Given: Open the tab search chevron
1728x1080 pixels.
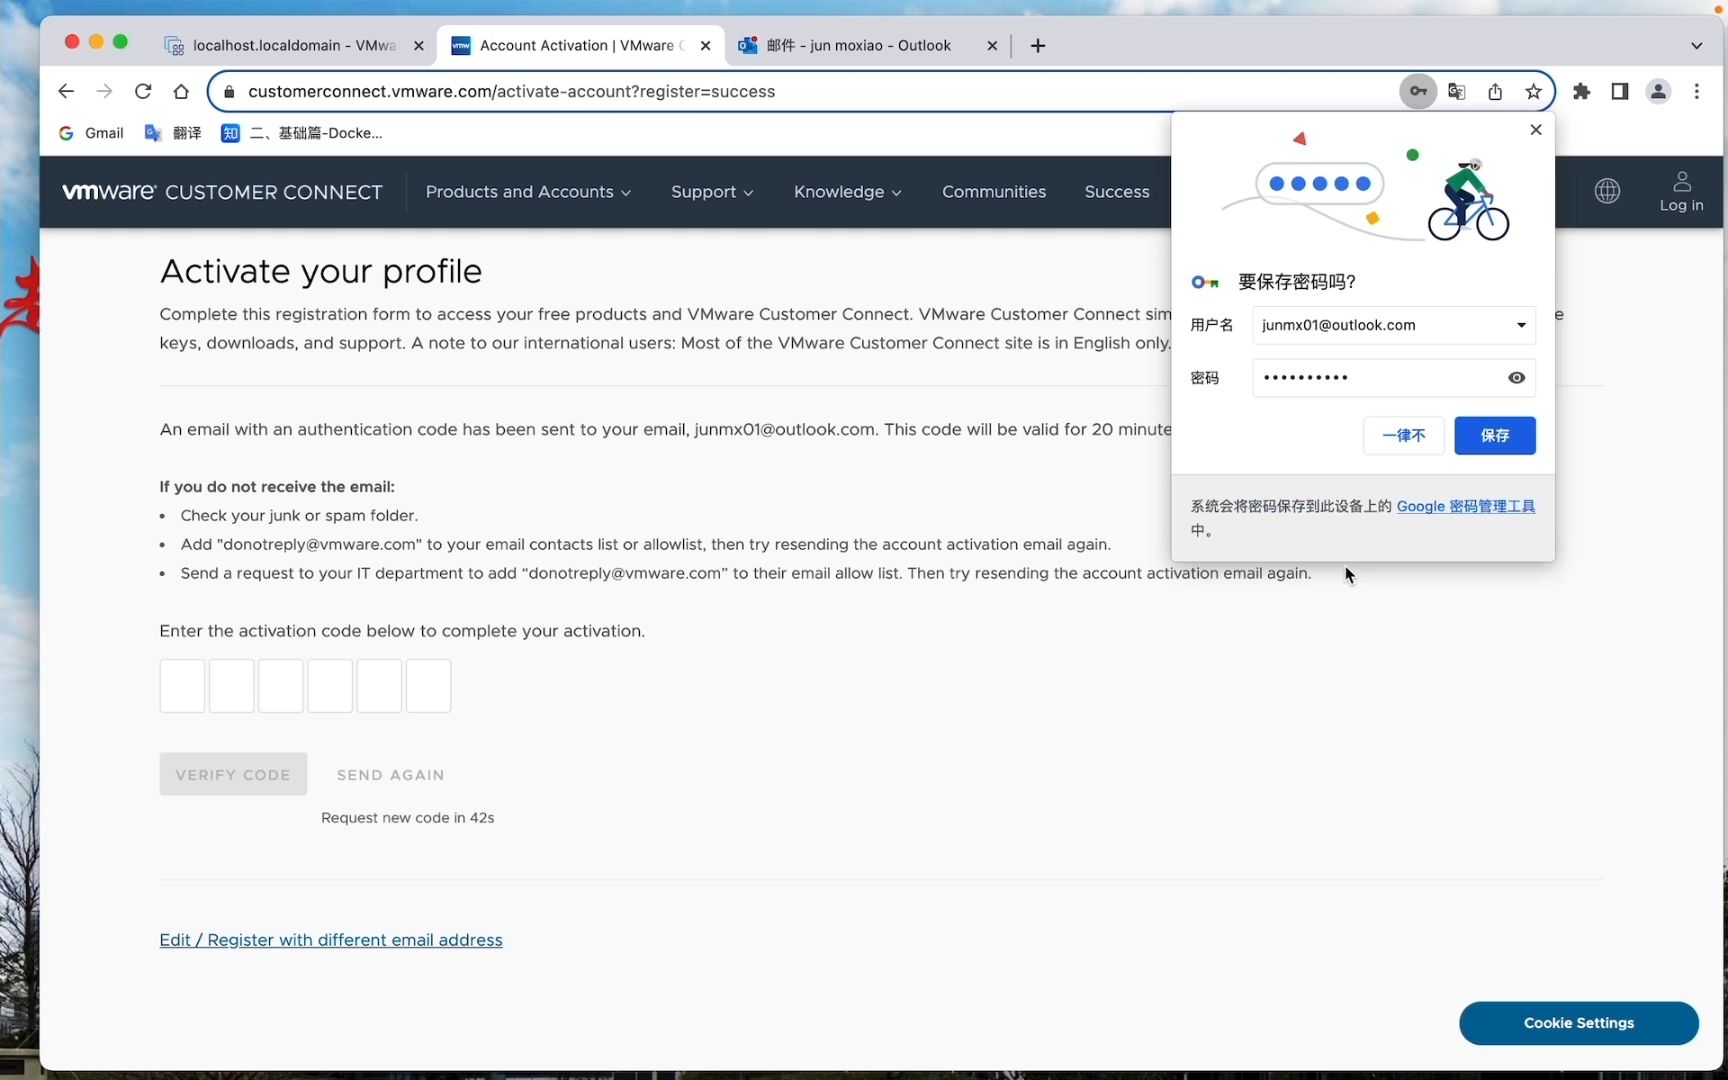Looking at the screenshot, I should tap(1697, 45).
